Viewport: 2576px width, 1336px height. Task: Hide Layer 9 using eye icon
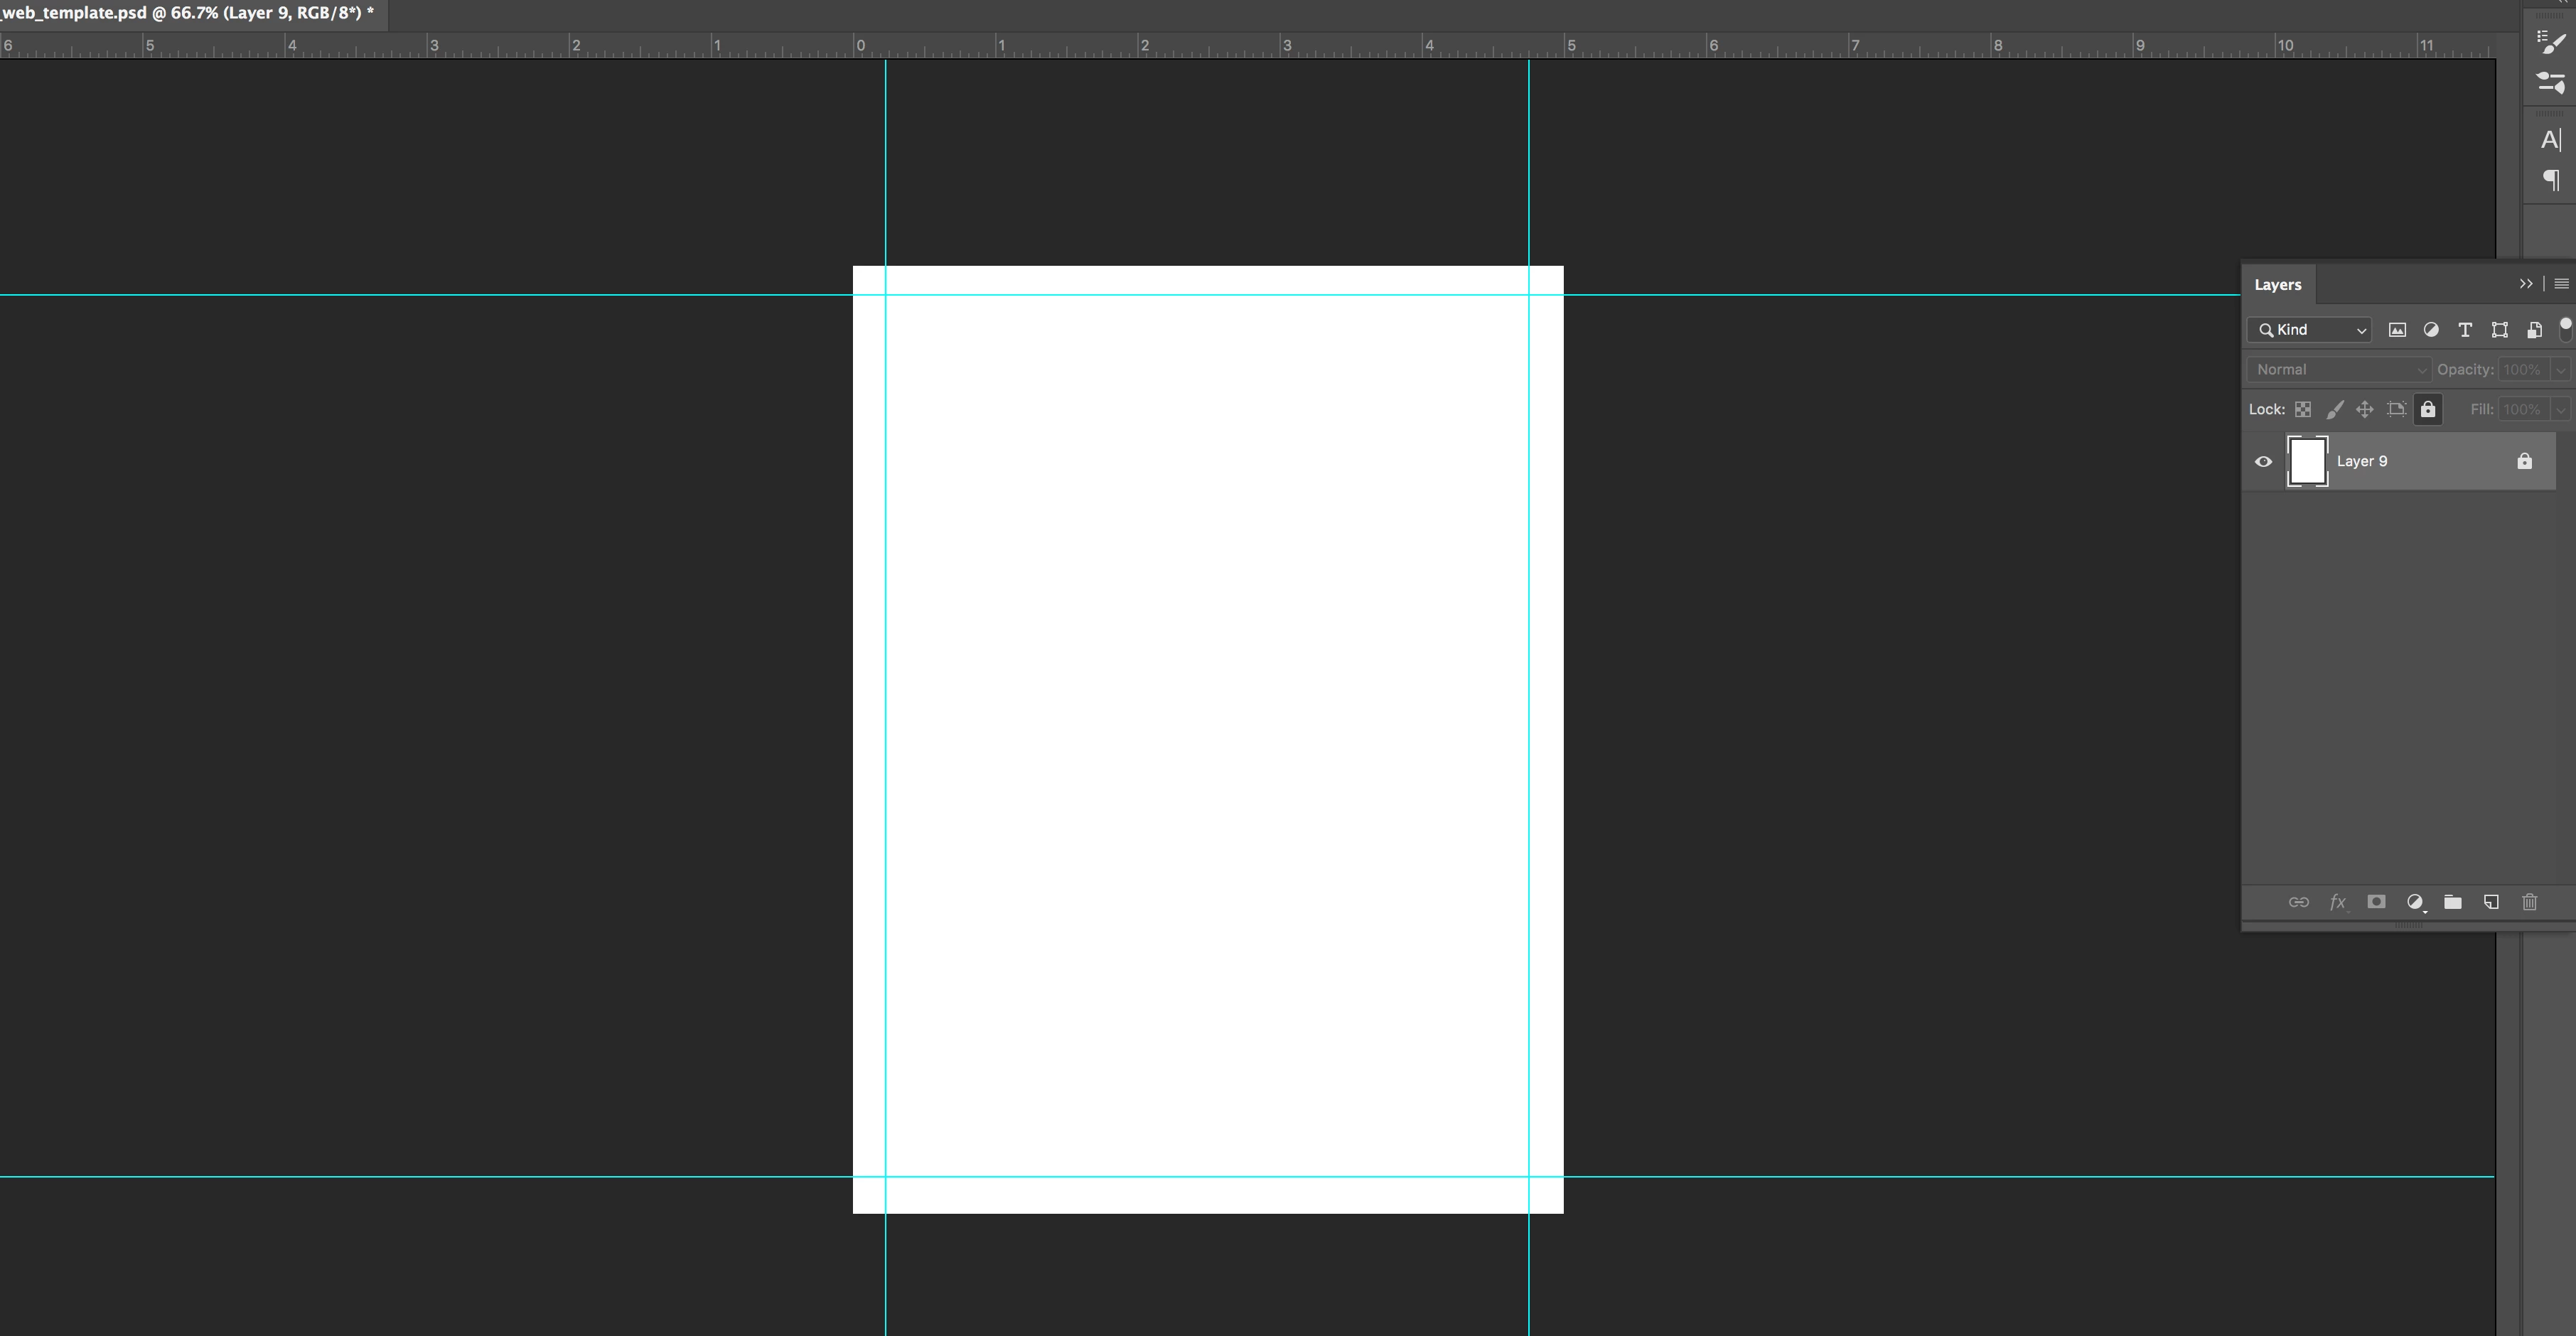click(x=2264, y=461)
